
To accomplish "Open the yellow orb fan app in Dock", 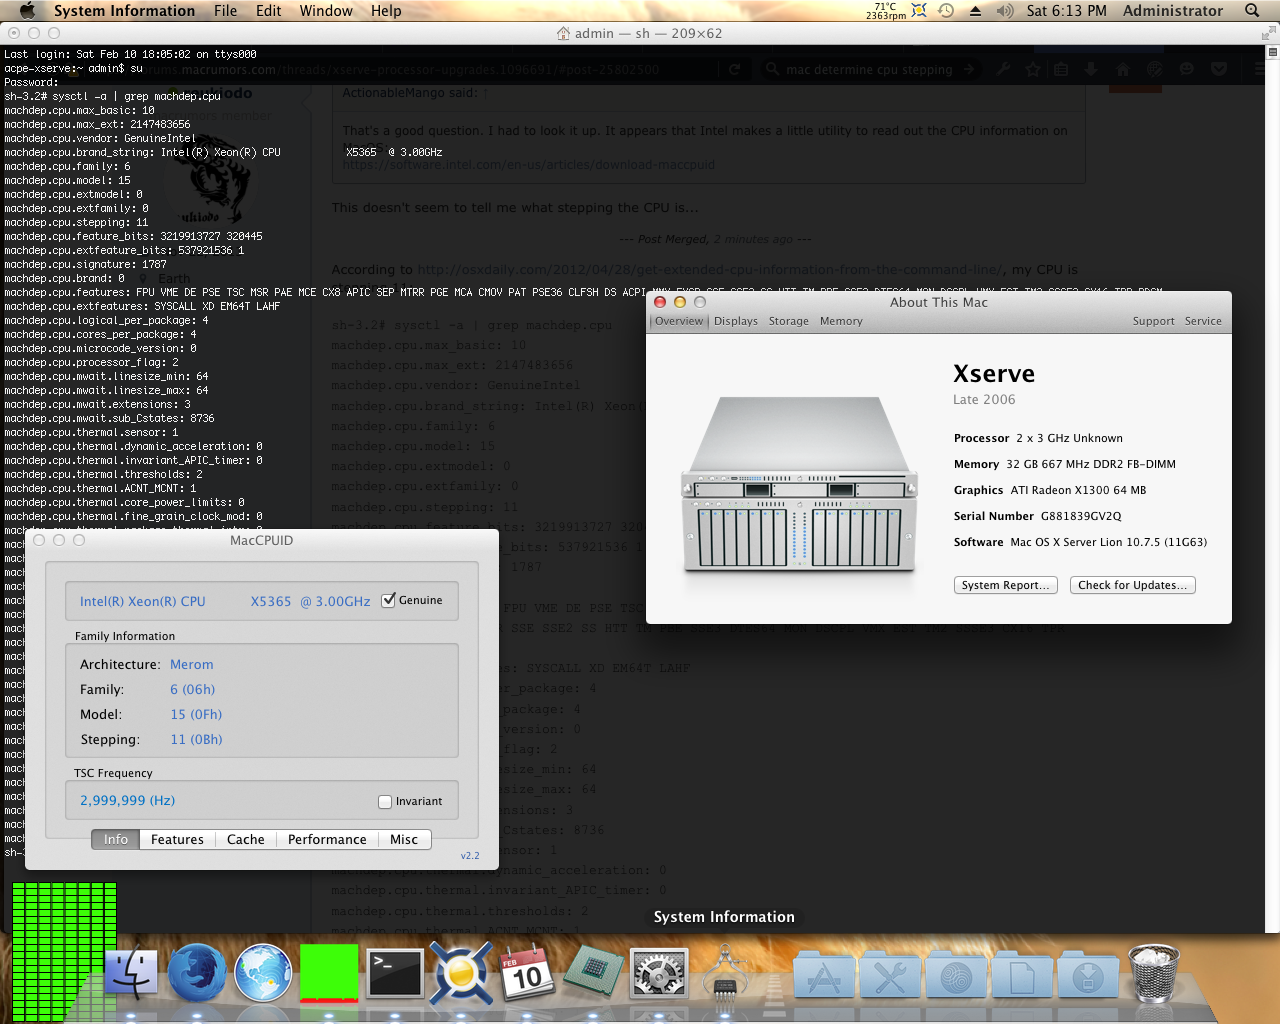I will click(461, 973).
